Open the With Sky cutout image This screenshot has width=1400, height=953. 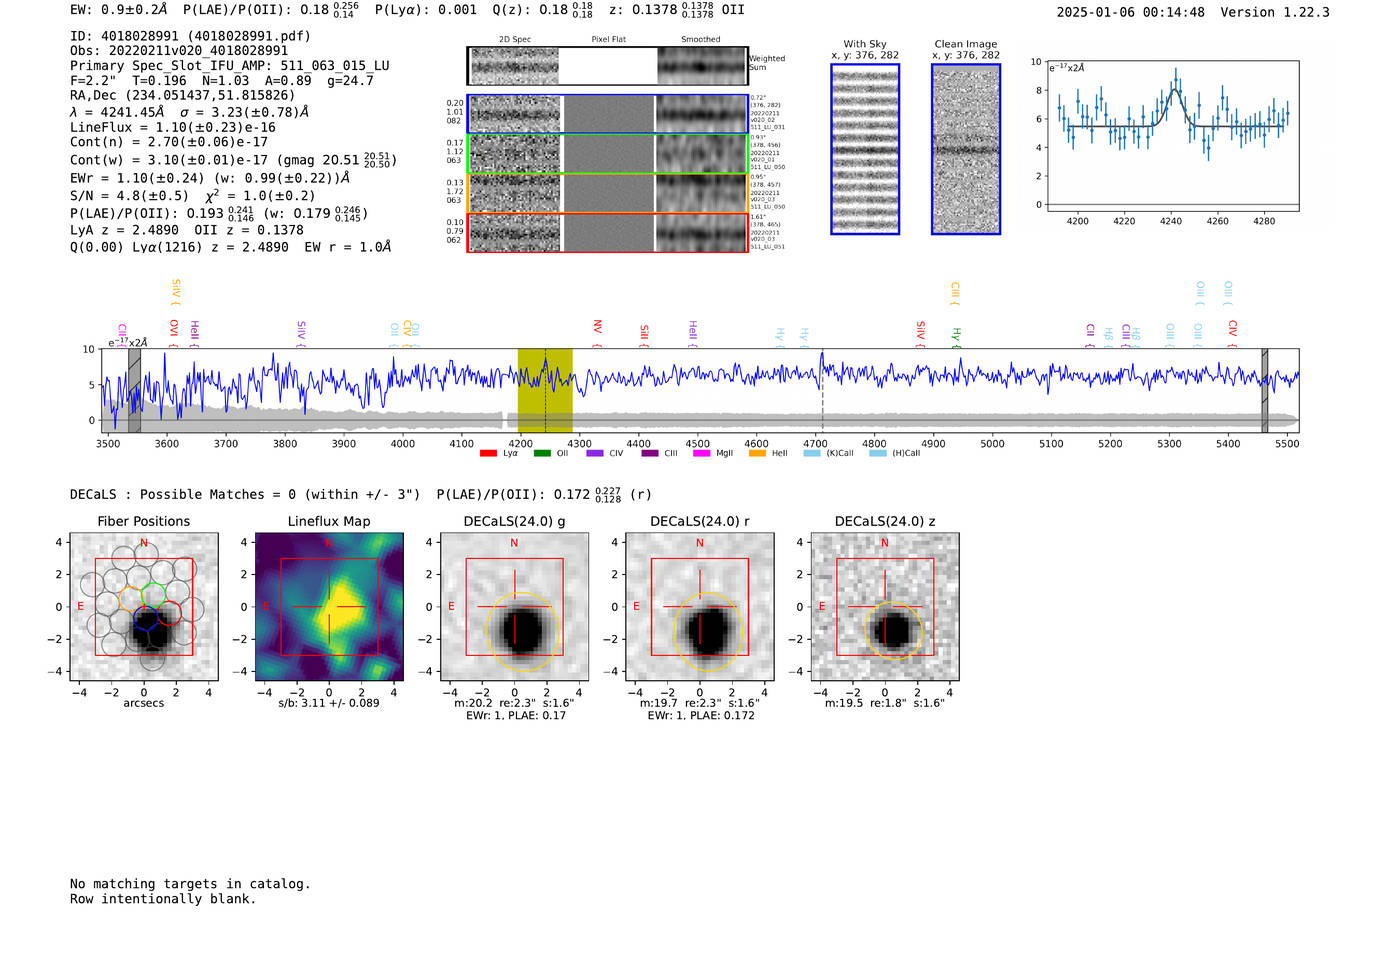click(x=865, y=149)
